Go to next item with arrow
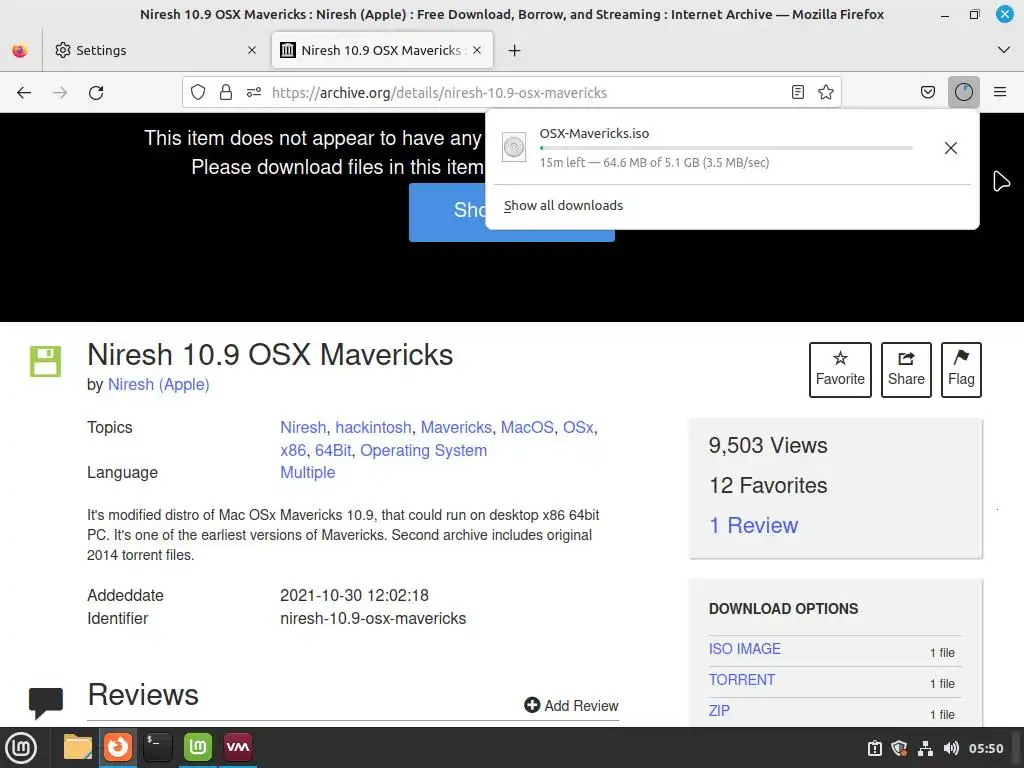 tap(1001, 181)
